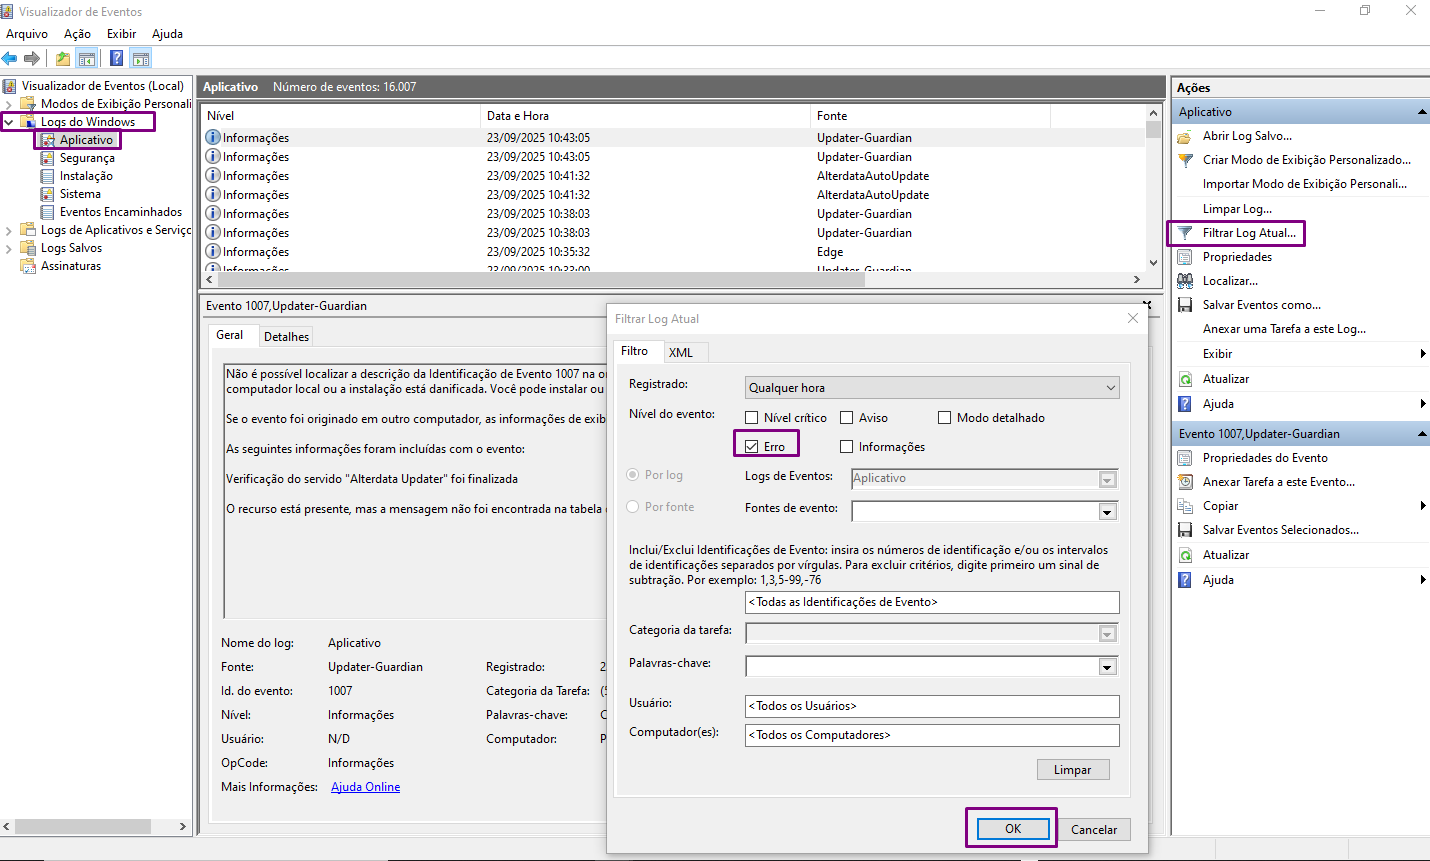Click the Segurança log icon in tree
This screenshot has width=1430, height=861.
coord(47,158)
